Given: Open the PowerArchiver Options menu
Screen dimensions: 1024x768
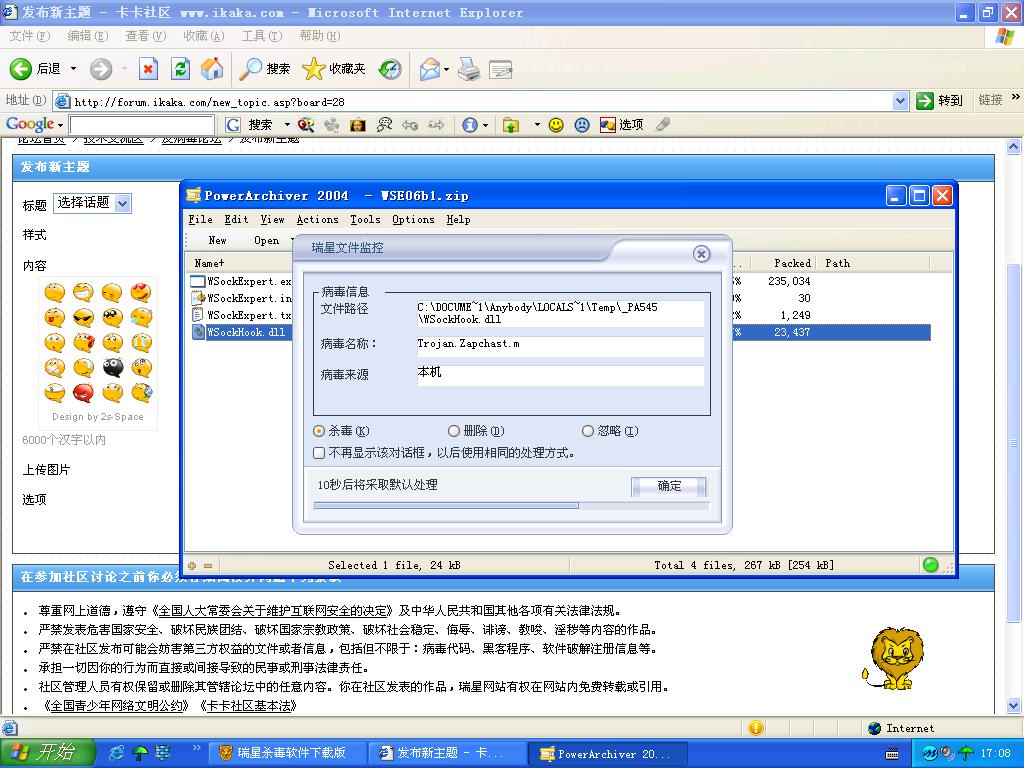Looking at the screenshot, I should [x=413, y=219].
